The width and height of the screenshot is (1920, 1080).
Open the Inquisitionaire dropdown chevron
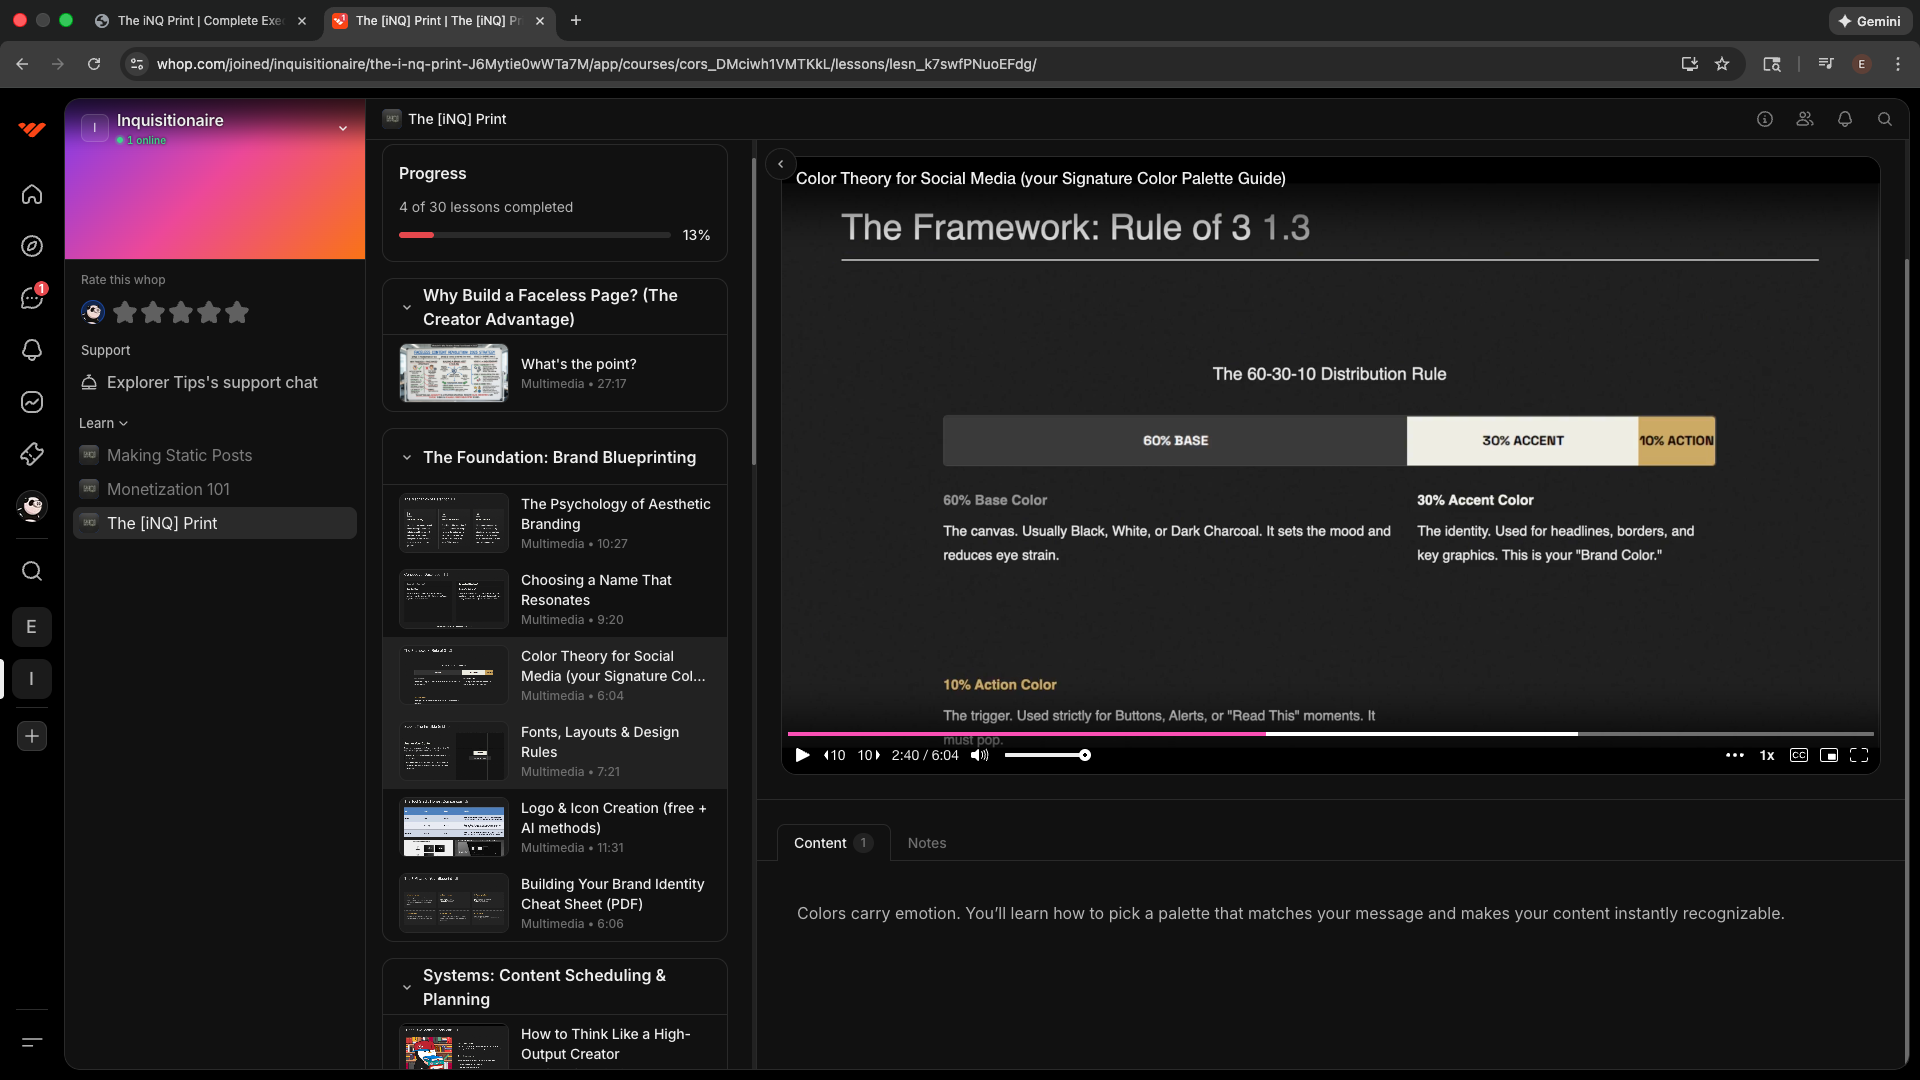click(x=343, y=128)
